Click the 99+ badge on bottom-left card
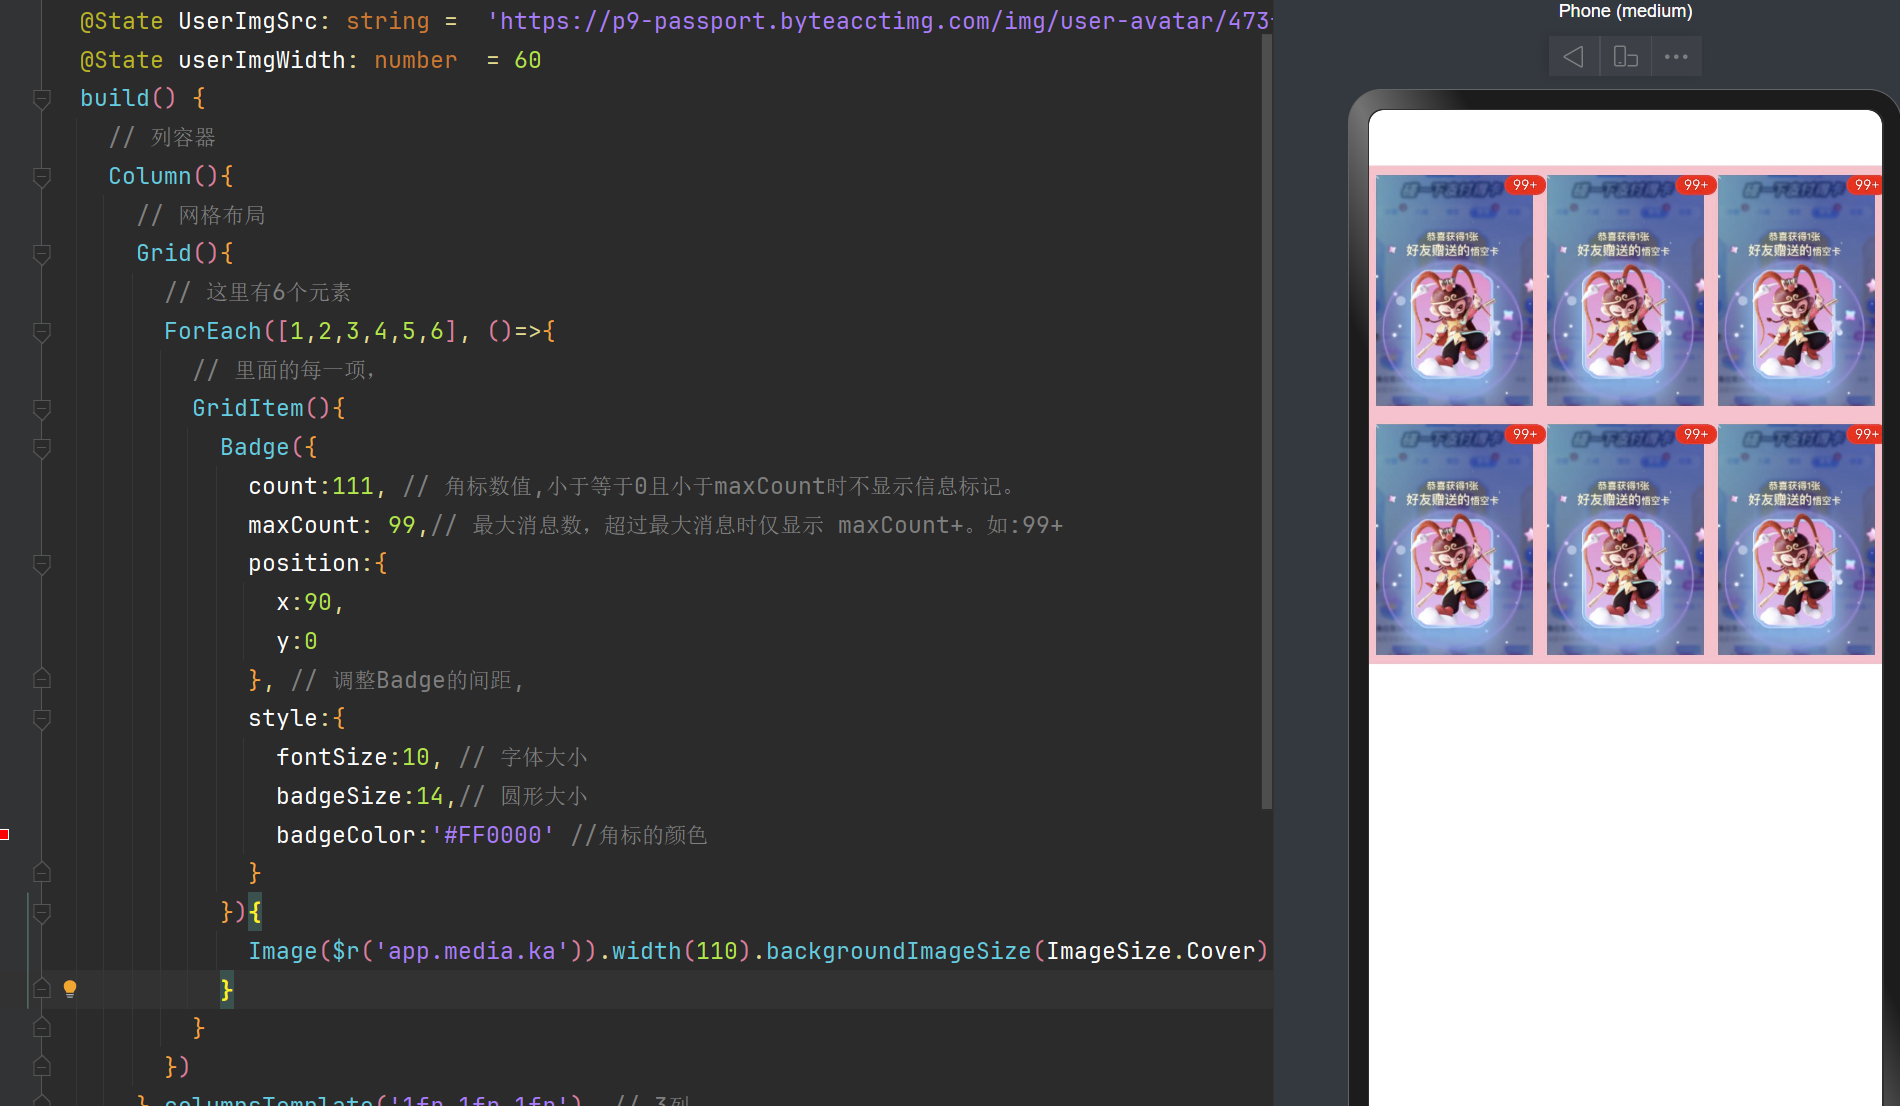1900x1106 pixels. pos(1525,434)
